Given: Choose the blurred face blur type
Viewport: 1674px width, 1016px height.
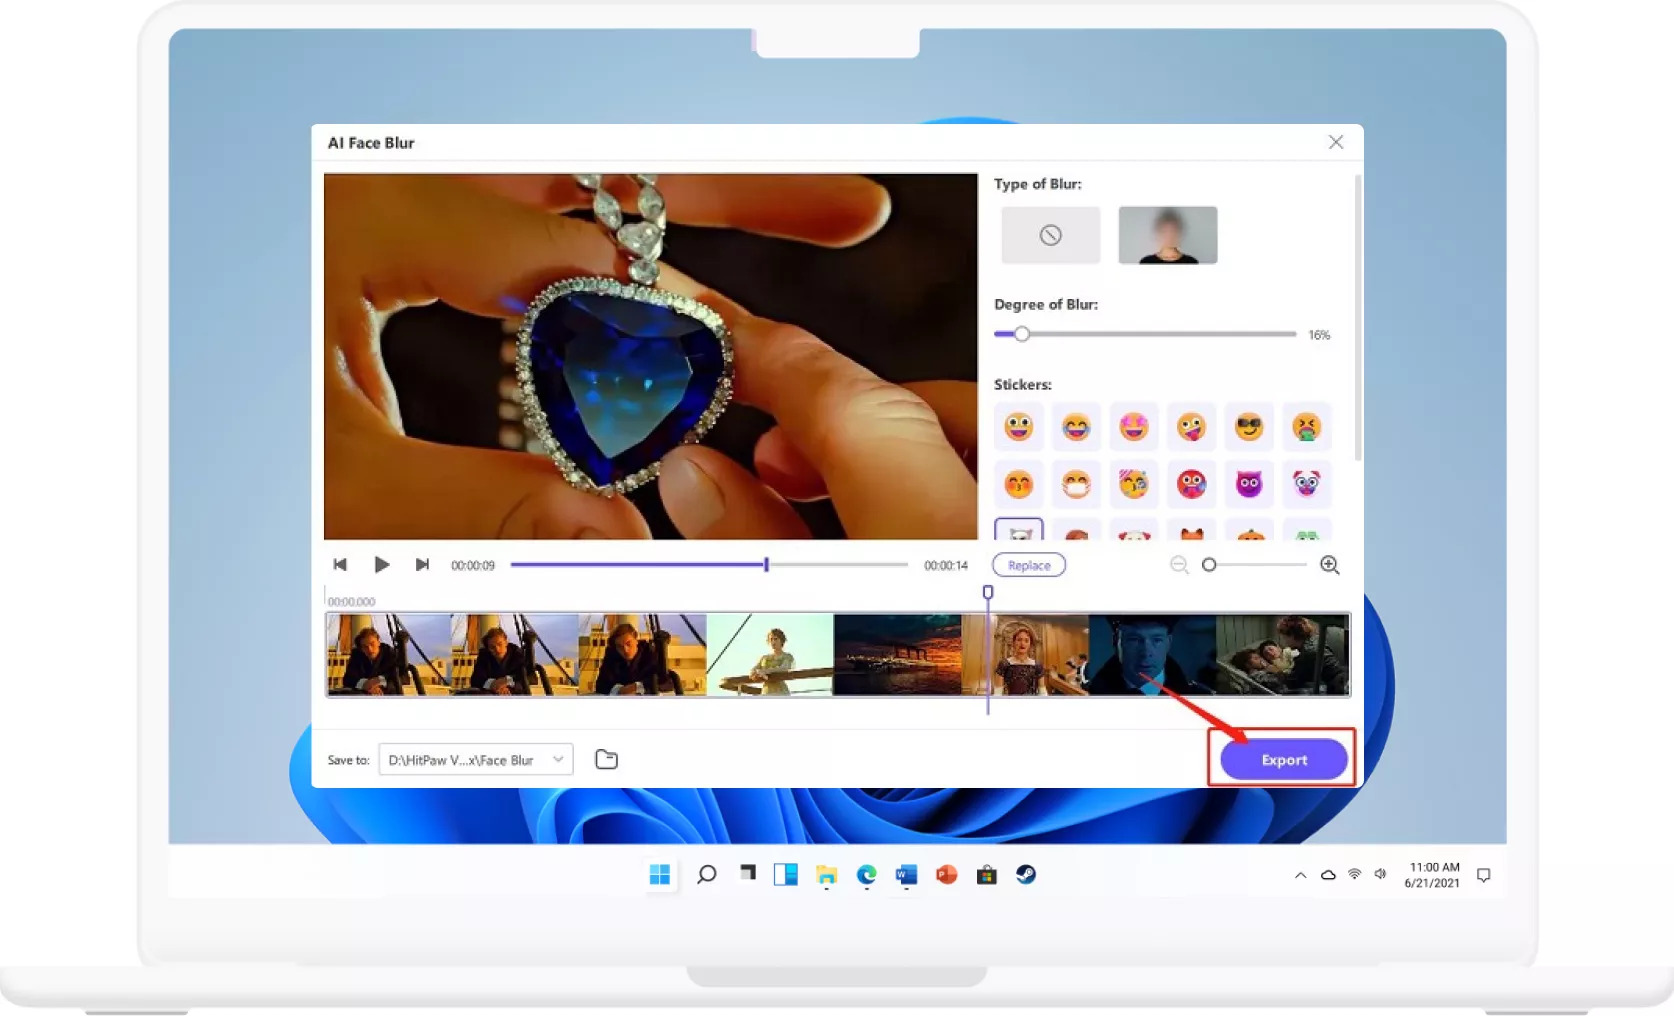Looking at the screenshot, I should (x=1167, y=234).
